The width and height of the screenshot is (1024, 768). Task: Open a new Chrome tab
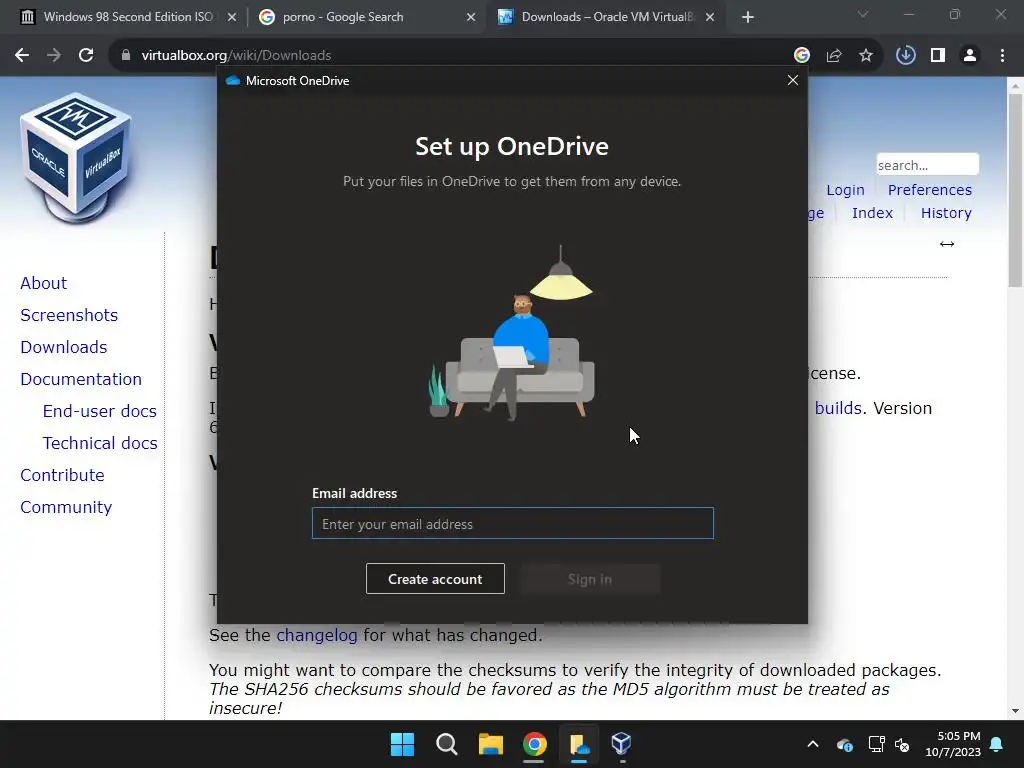pos(748,18)
